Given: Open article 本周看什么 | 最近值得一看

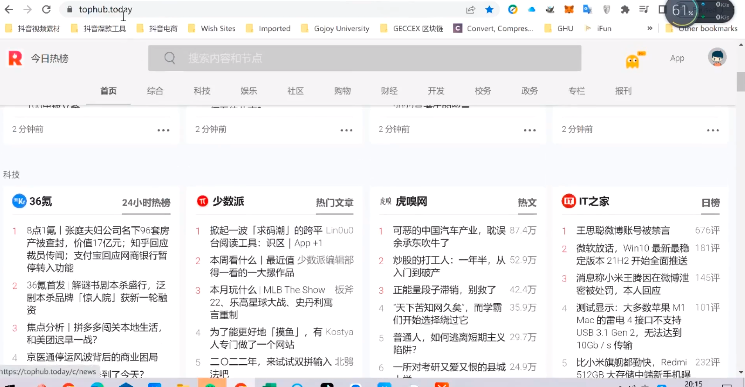Looking at the screenshot, I should pyautogui.click(x=252, y=266).
